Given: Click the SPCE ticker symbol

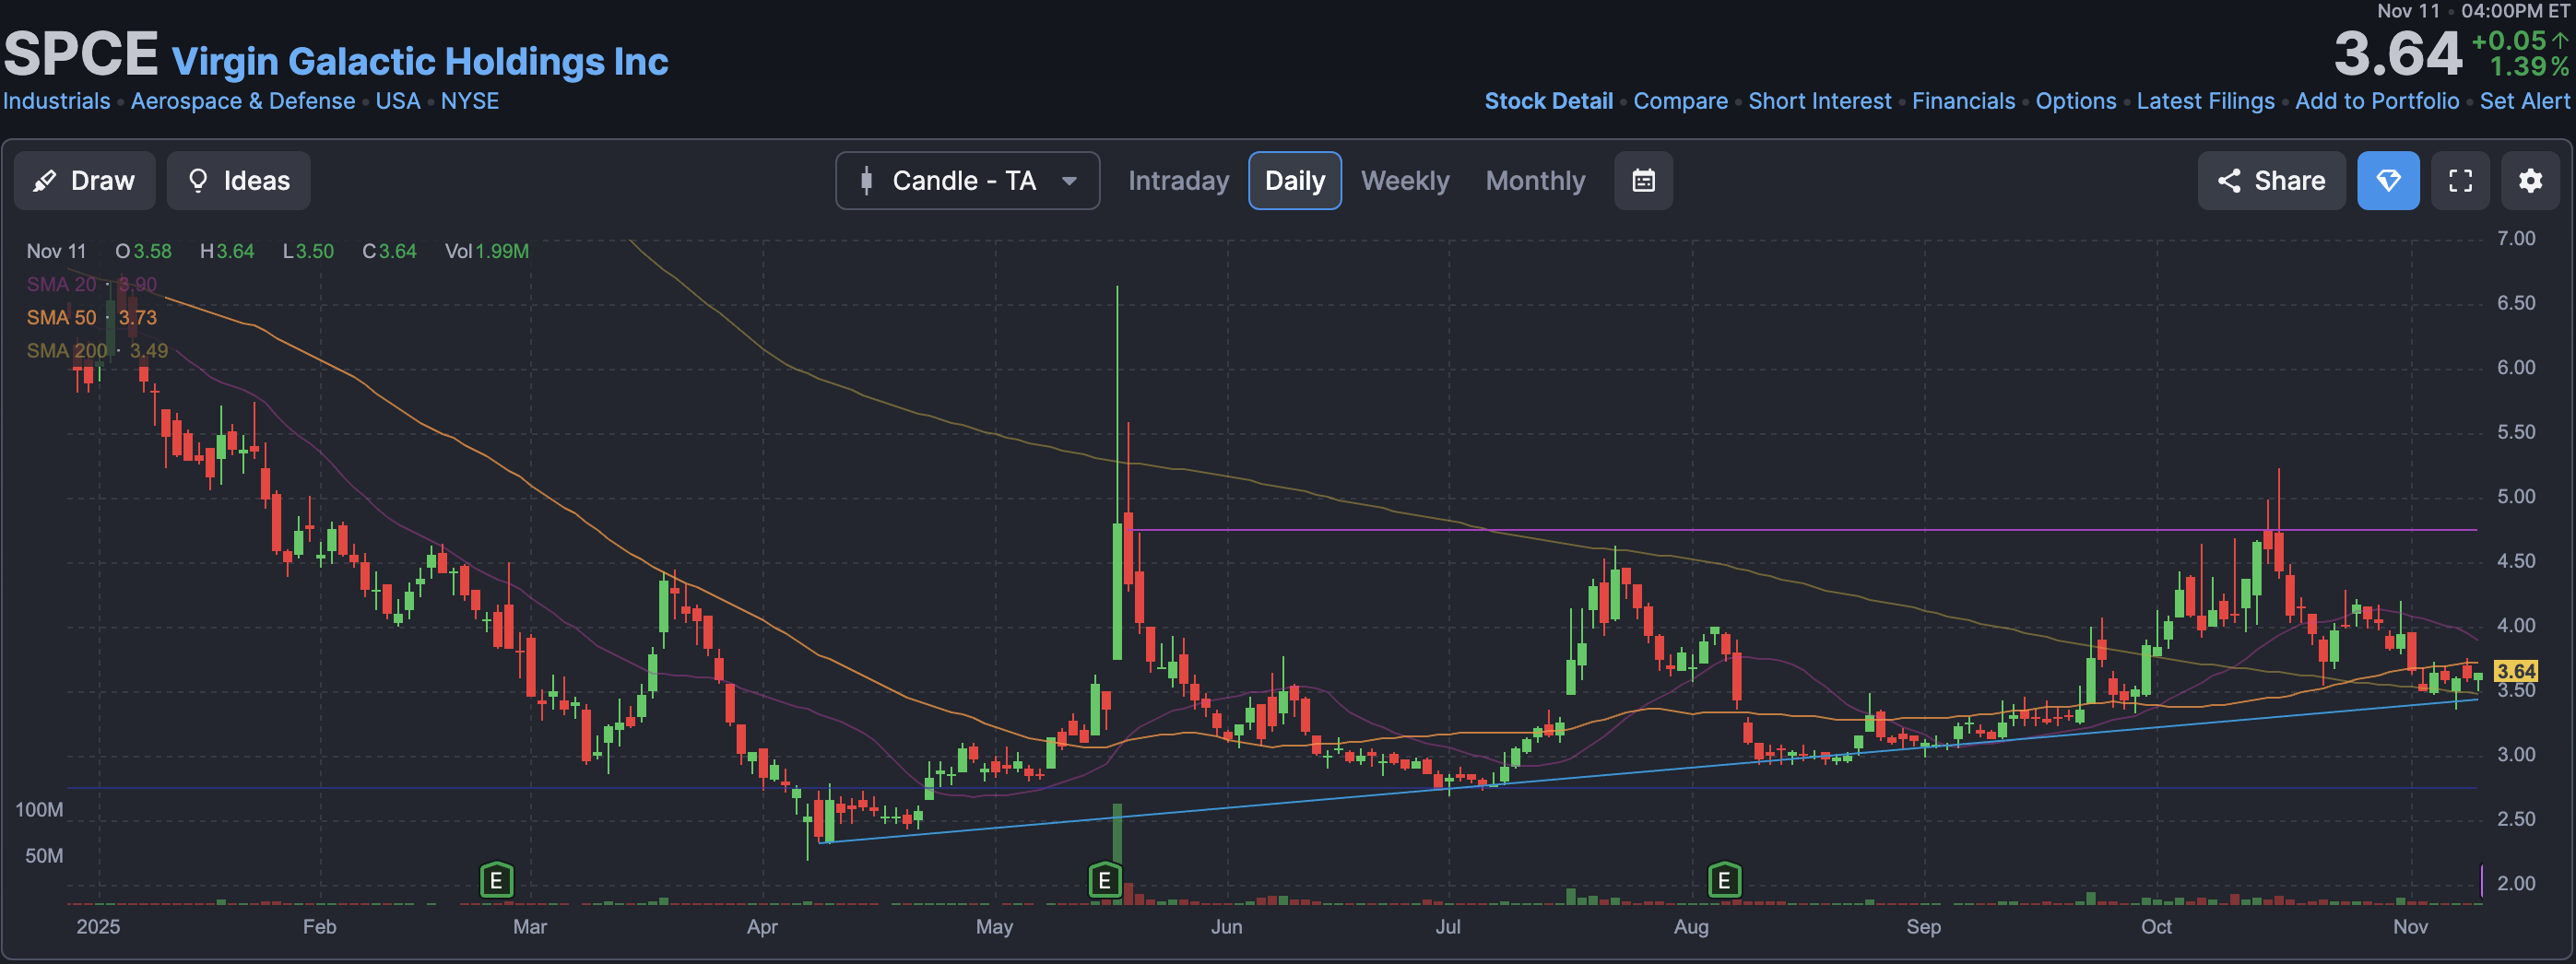Looking at the screenshot, I should pyautogui.click(x=81, y=54).
